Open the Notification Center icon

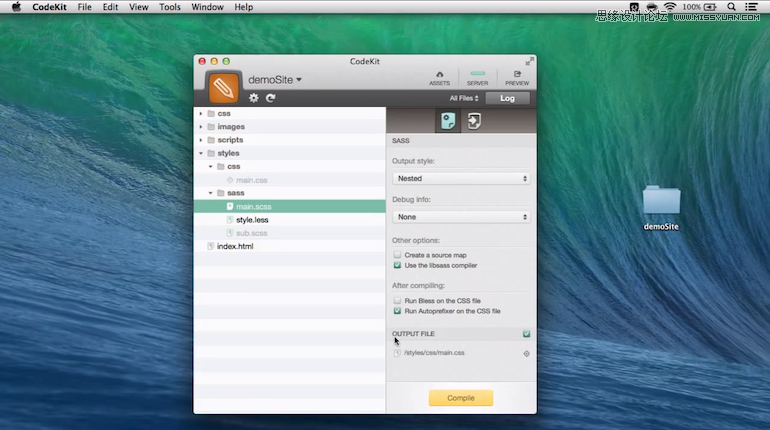point(751,7)
